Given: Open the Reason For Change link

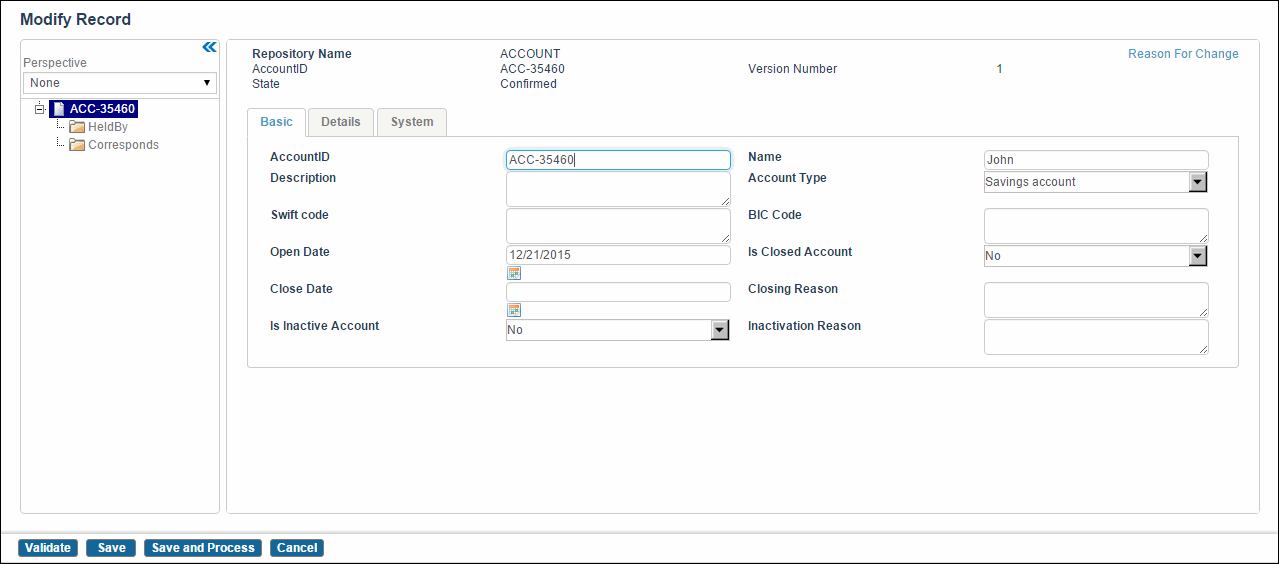Looking at the screenshot, I should (1183, 54).
